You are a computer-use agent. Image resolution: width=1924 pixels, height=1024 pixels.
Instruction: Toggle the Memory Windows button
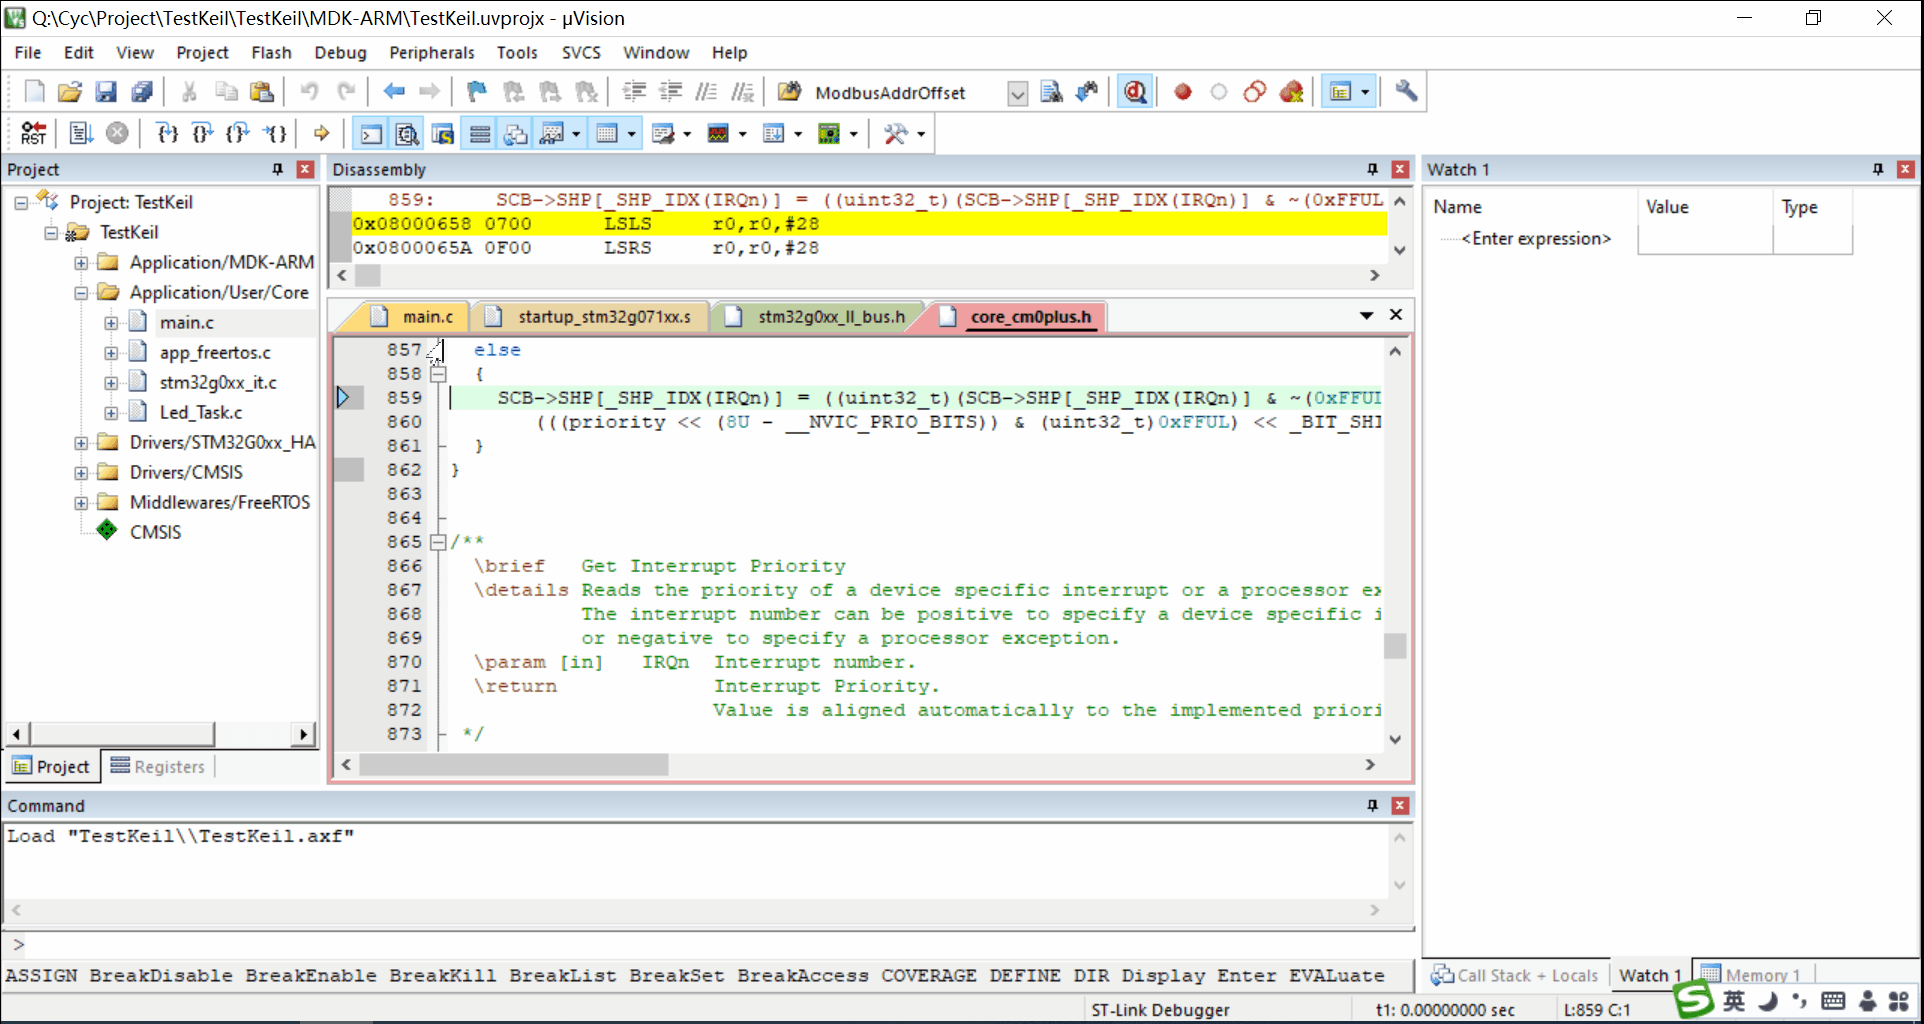(607, 133)
